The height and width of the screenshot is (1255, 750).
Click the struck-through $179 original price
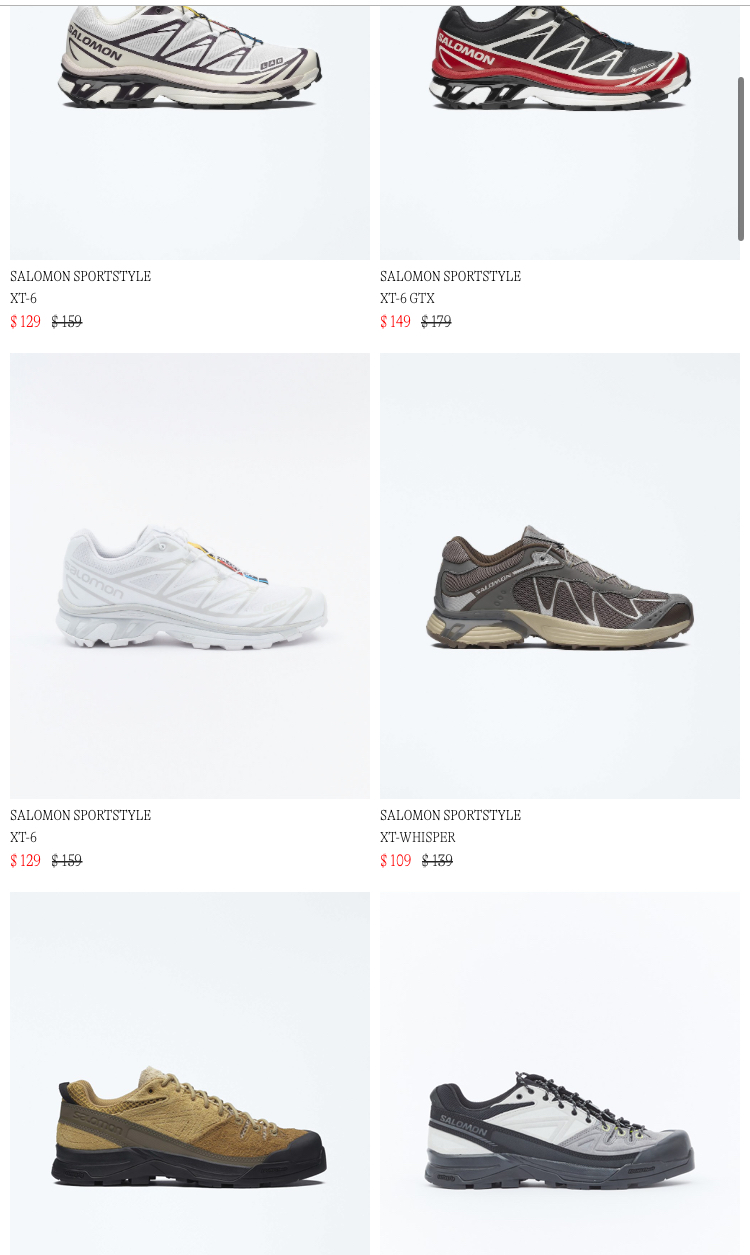click(436, 321)
